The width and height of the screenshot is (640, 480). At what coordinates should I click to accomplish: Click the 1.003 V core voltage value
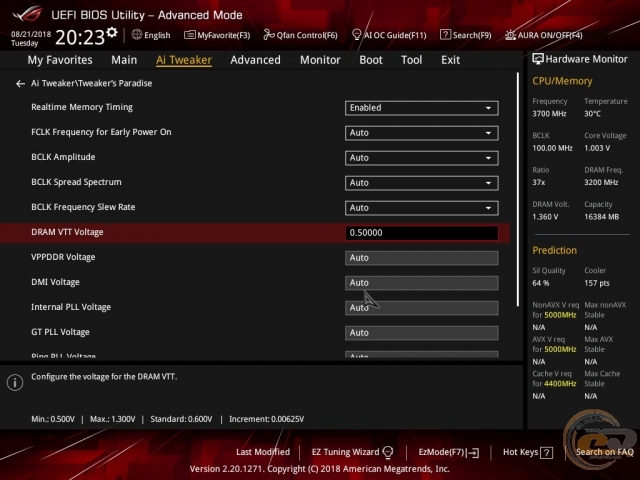pos(597,148)
